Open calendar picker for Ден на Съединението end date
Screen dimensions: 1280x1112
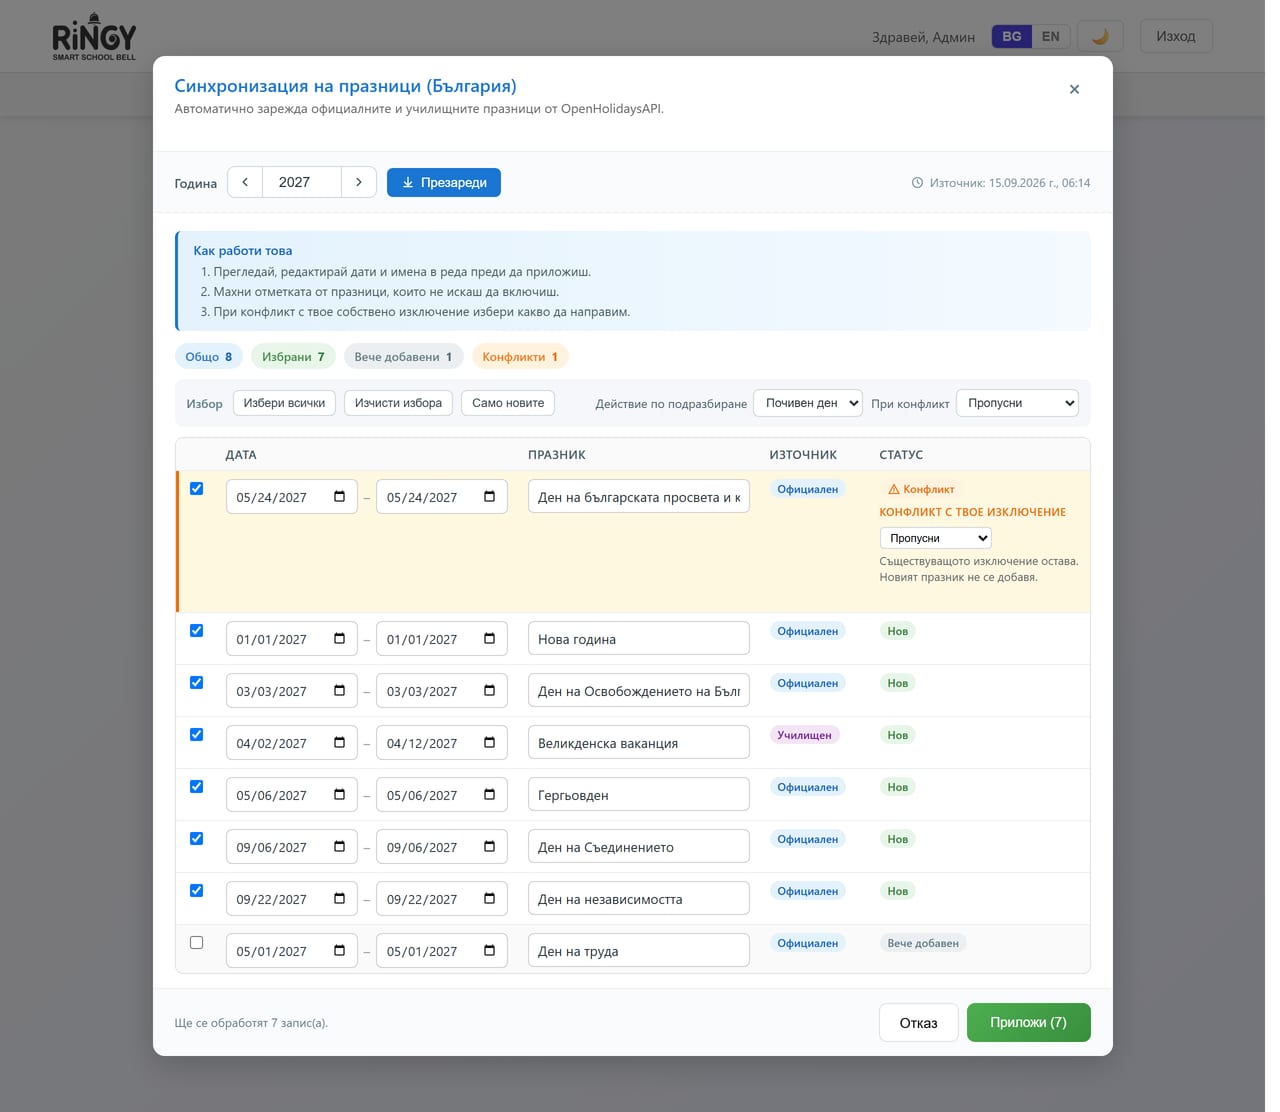pyautogui.click(x=490, y=847)
